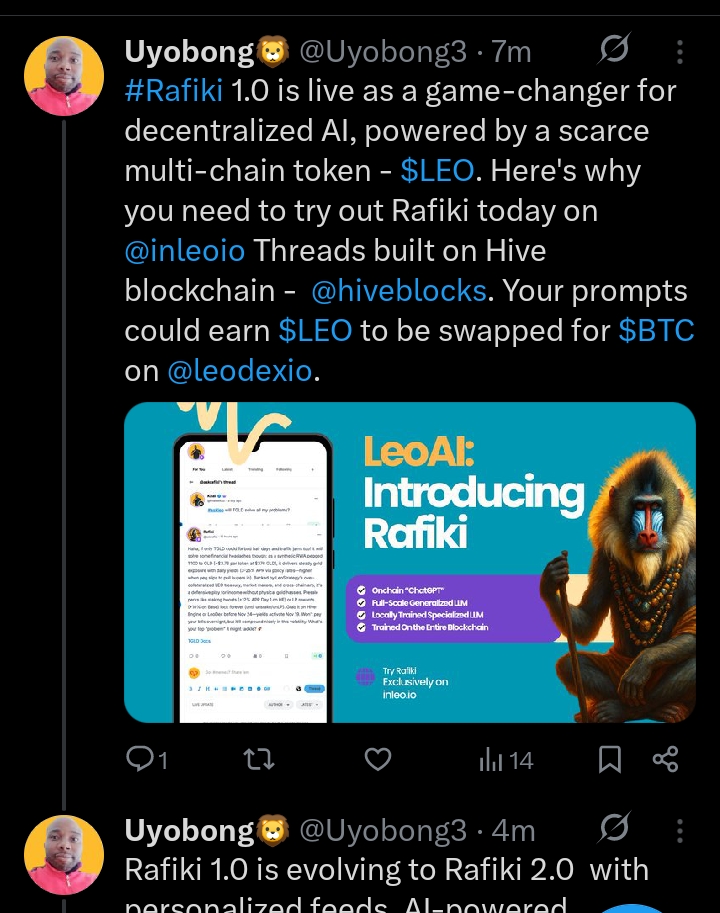Open the three-dot menu on the 7m tweet
The width and height of the screenshot is (720, 913).
pyautogui.click(x=681, y=50)
